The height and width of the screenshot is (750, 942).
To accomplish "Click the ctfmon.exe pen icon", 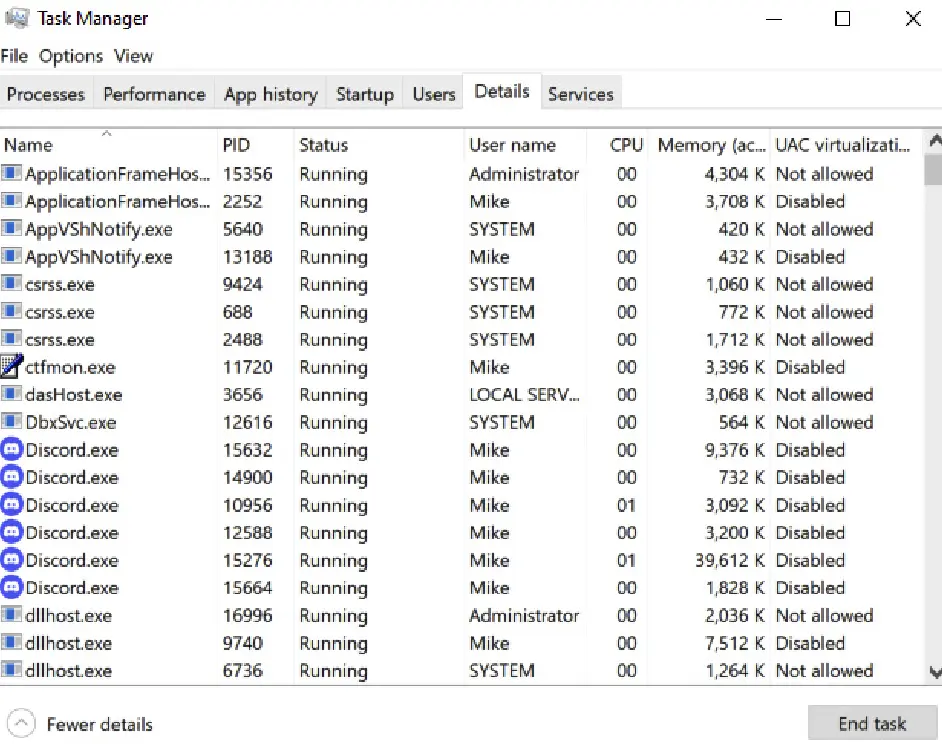I will [x=12, y=367].
